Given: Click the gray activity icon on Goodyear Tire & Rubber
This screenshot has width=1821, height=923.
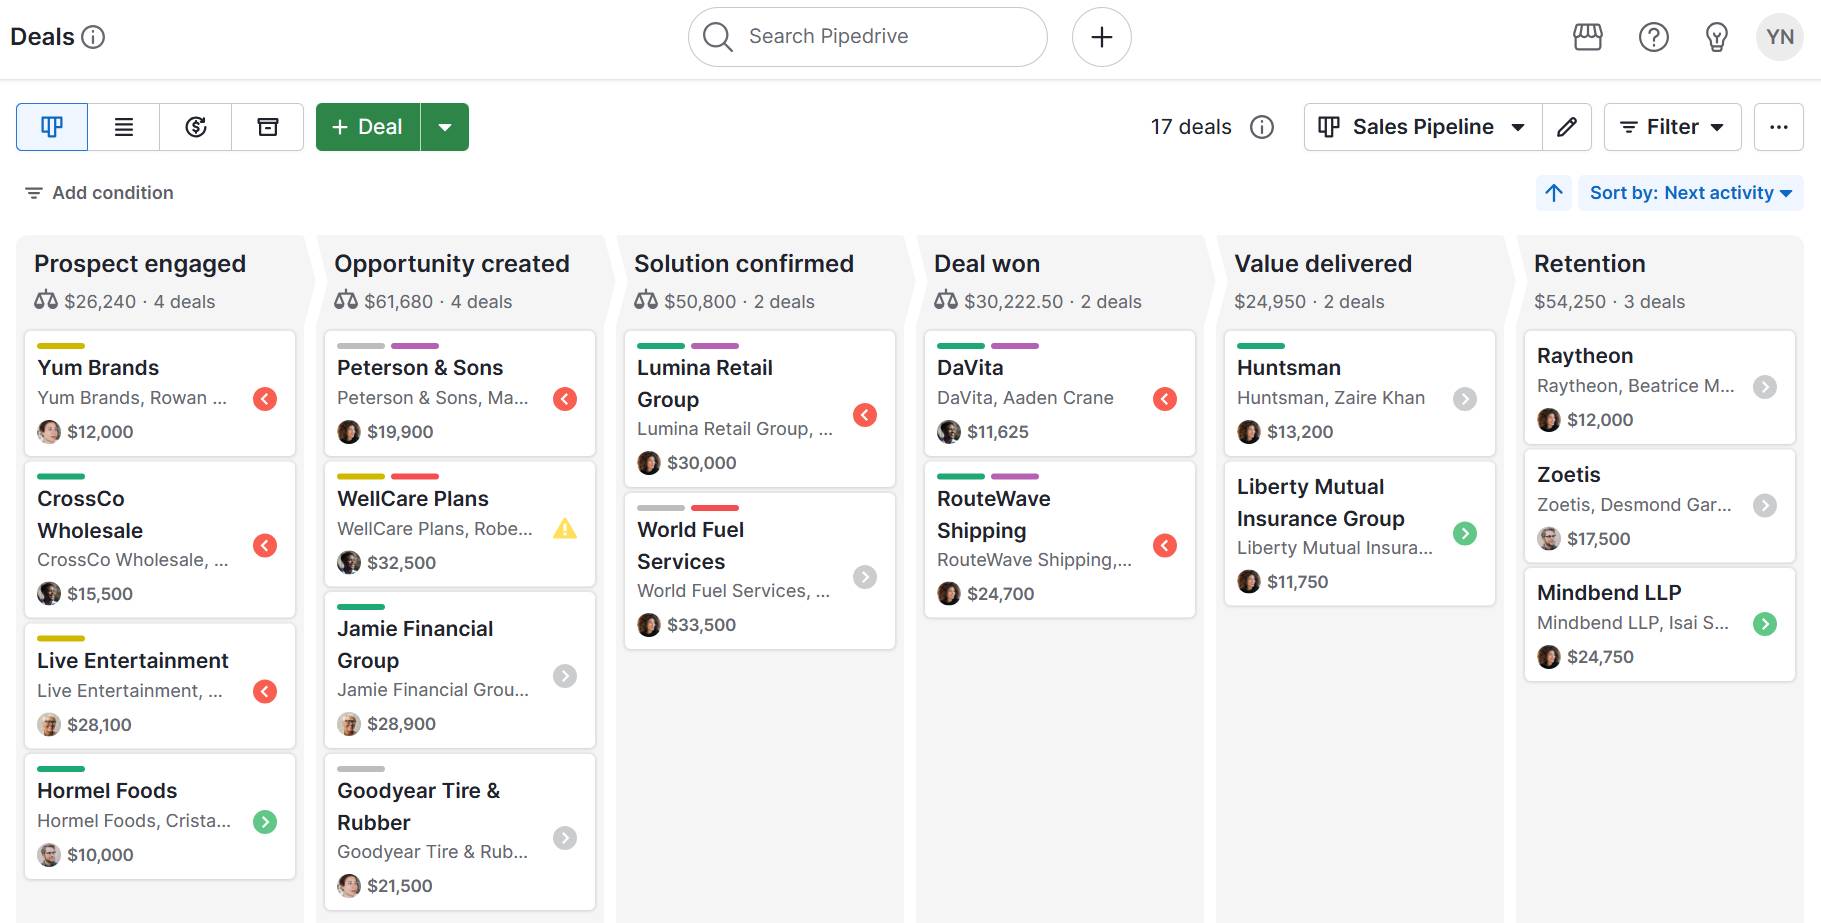Looking at the screenshot, I should tap(565, 838).
